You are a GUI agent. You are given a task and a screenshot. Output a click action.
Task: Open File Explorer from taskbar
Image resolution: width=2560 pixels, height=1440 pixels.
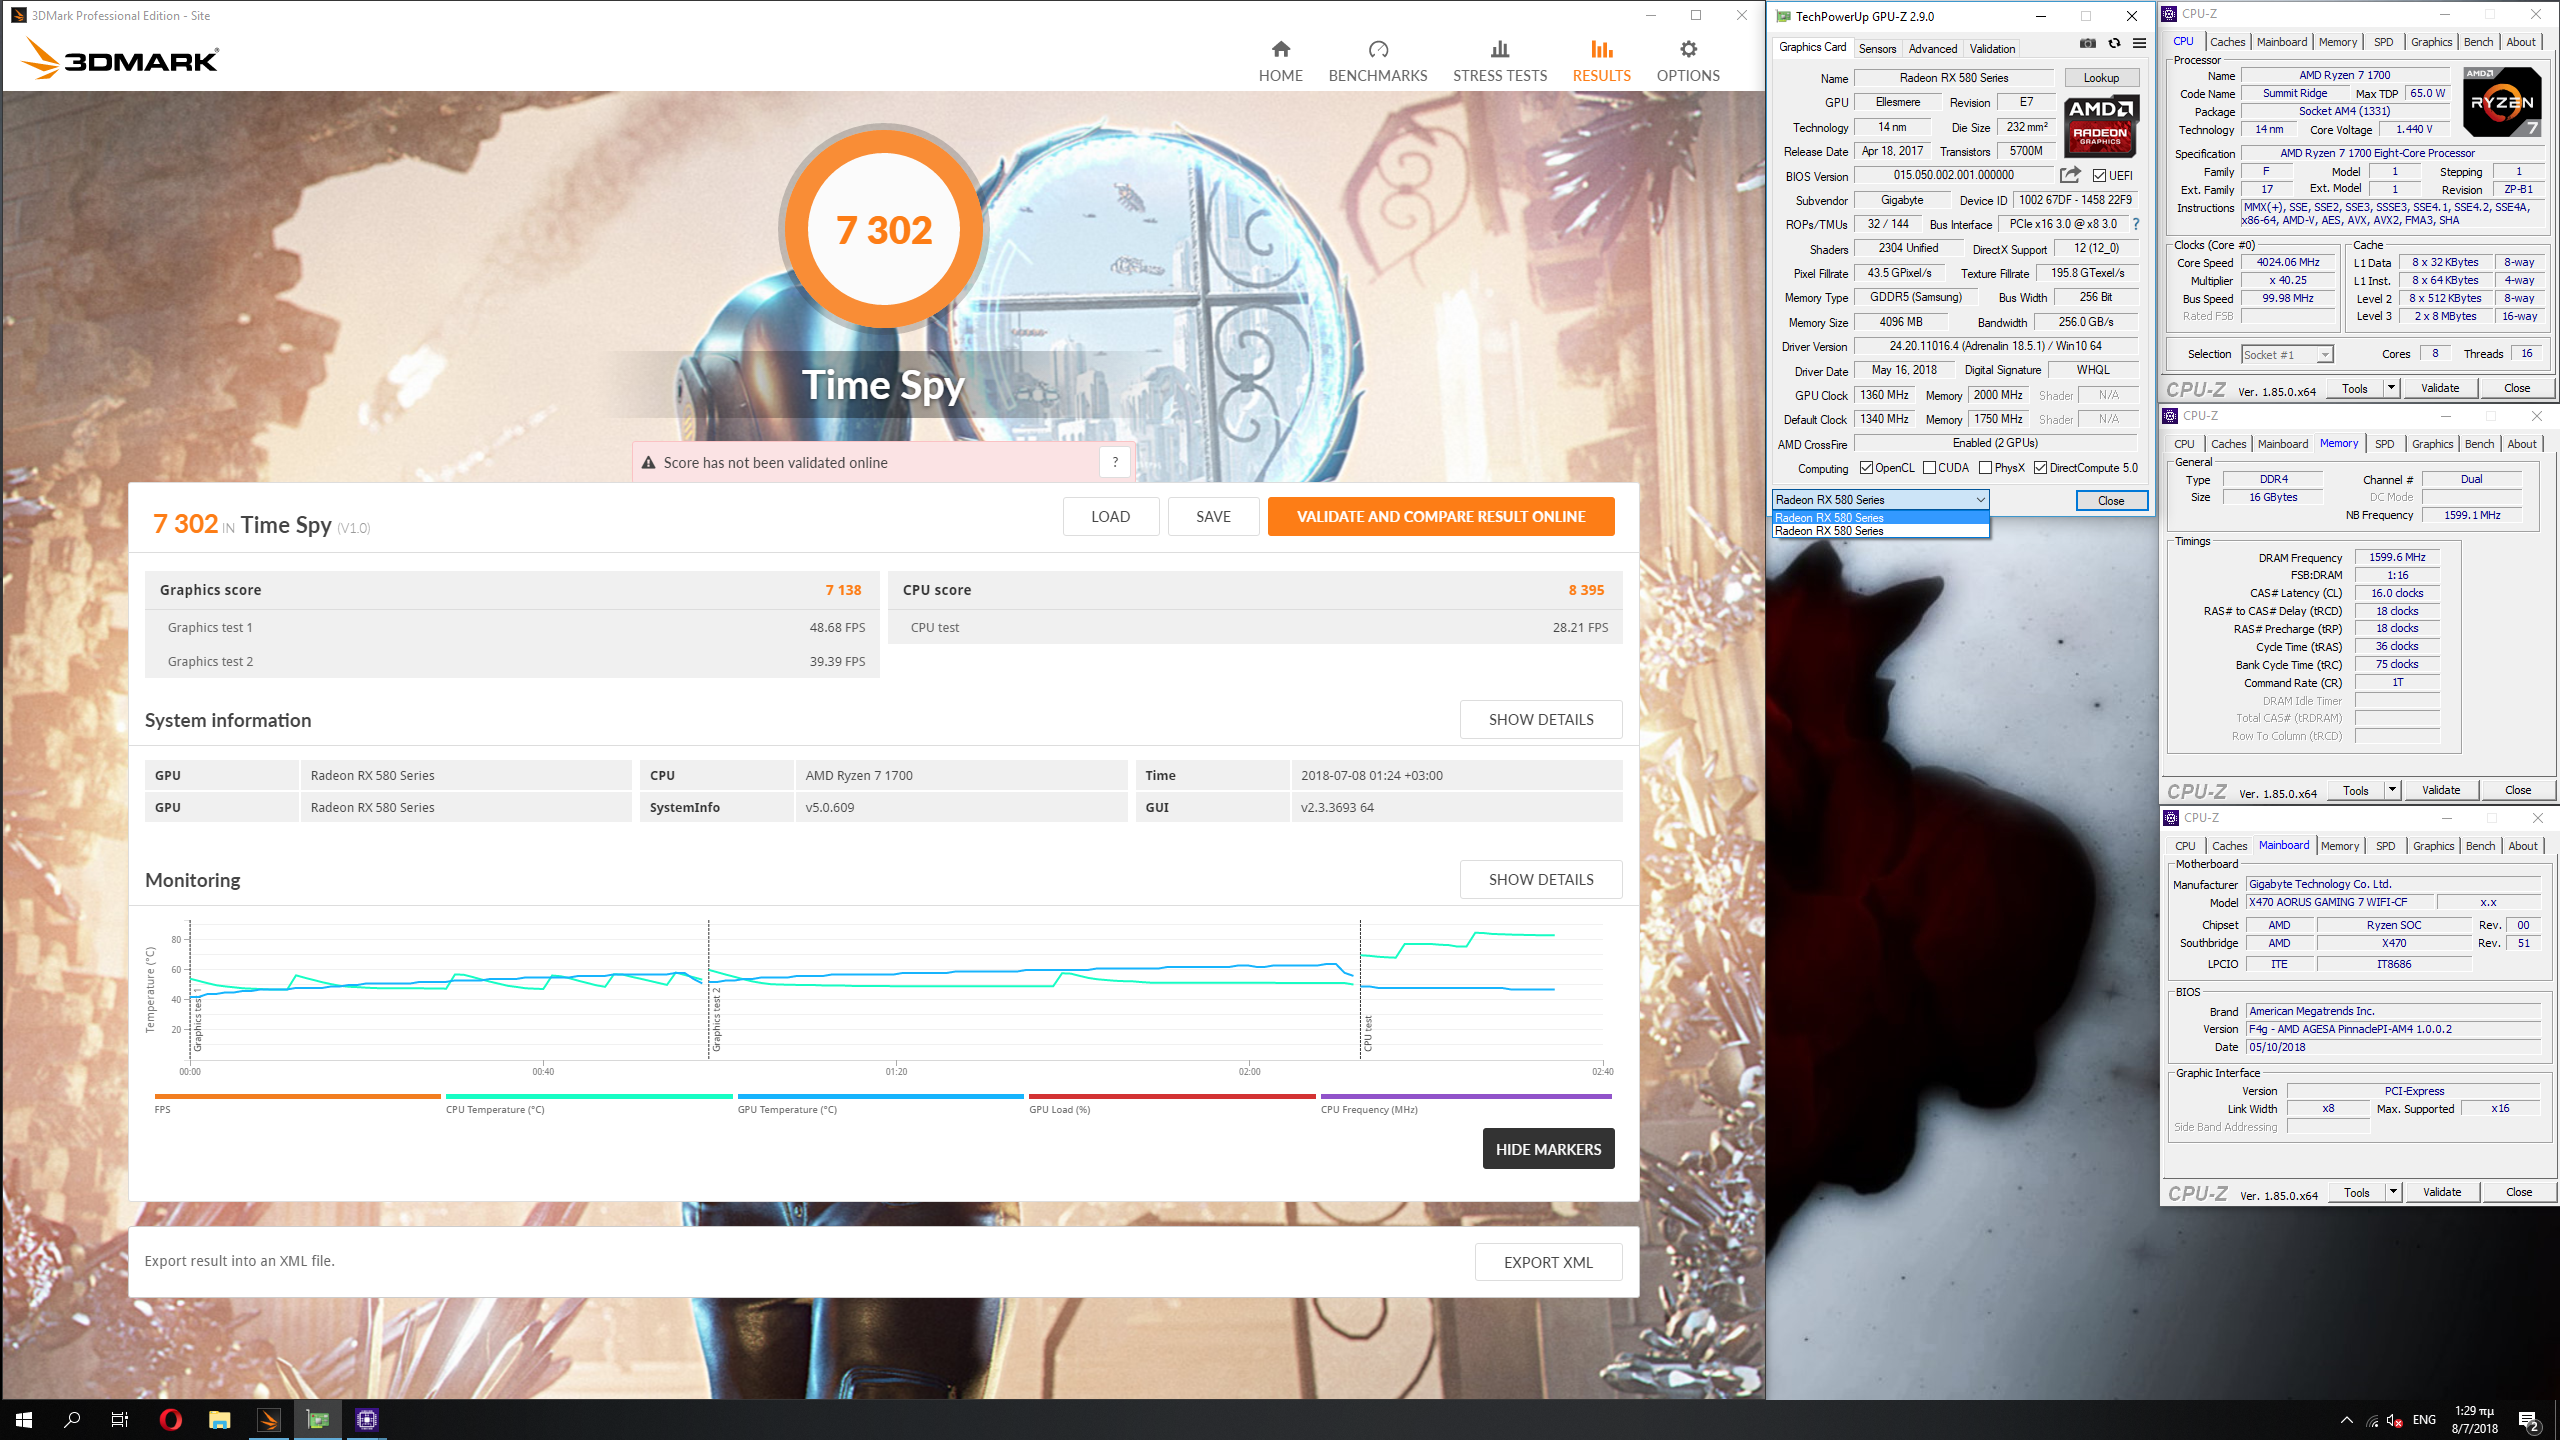tap(219, 1419)
